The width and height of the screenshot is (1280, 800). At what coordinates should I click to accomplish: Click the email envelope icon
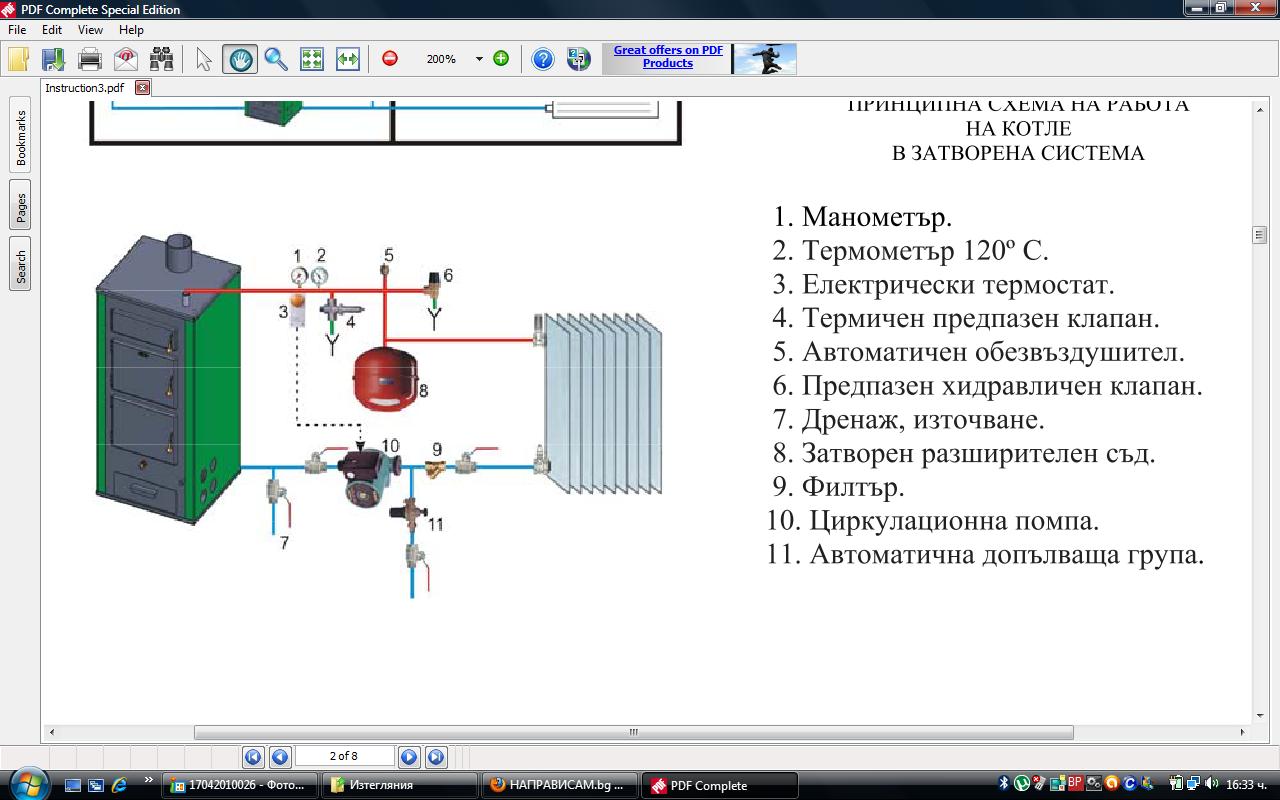[126, 59]
